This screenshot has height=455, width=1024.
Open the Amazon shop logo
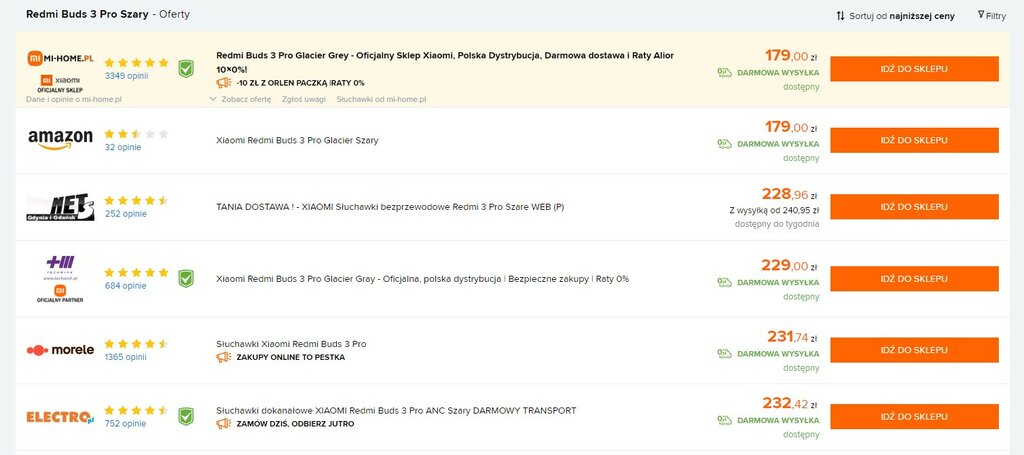click(x=60, y=139)
